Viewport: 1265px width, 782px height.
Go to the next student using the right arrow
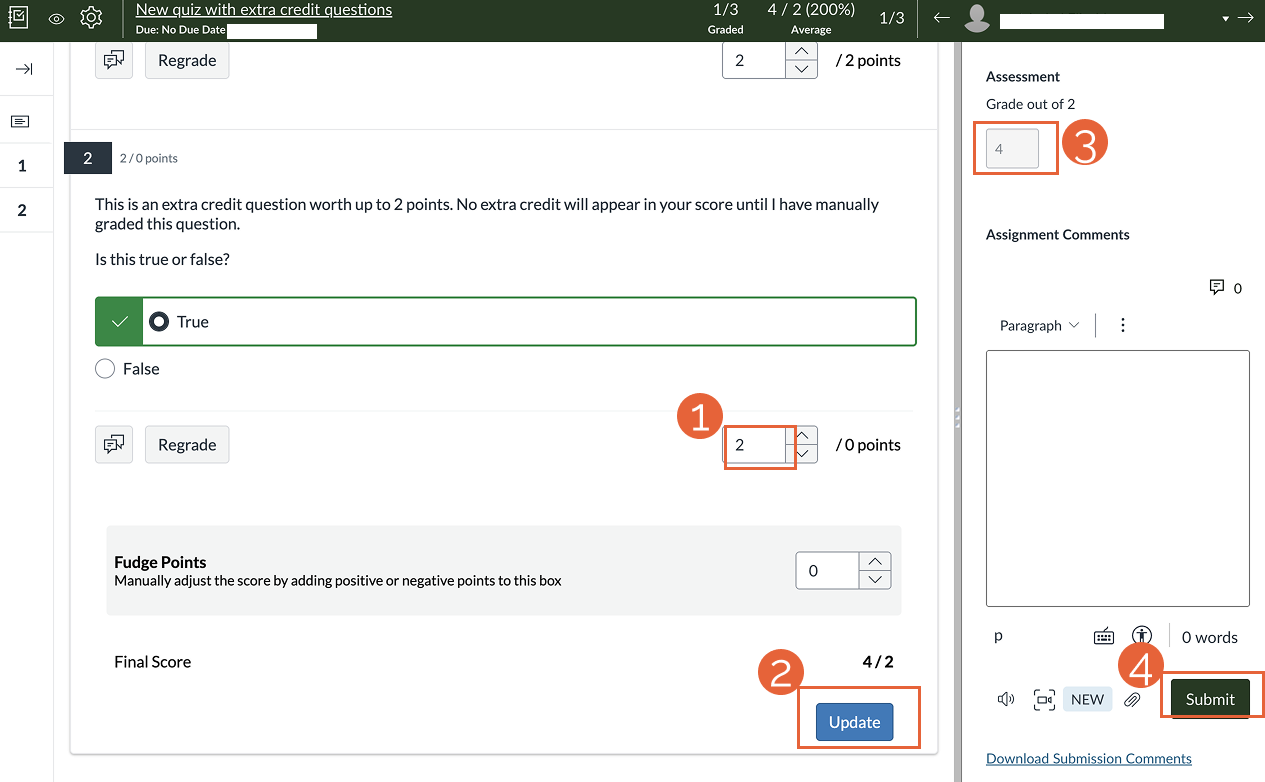pos(1246,17)
